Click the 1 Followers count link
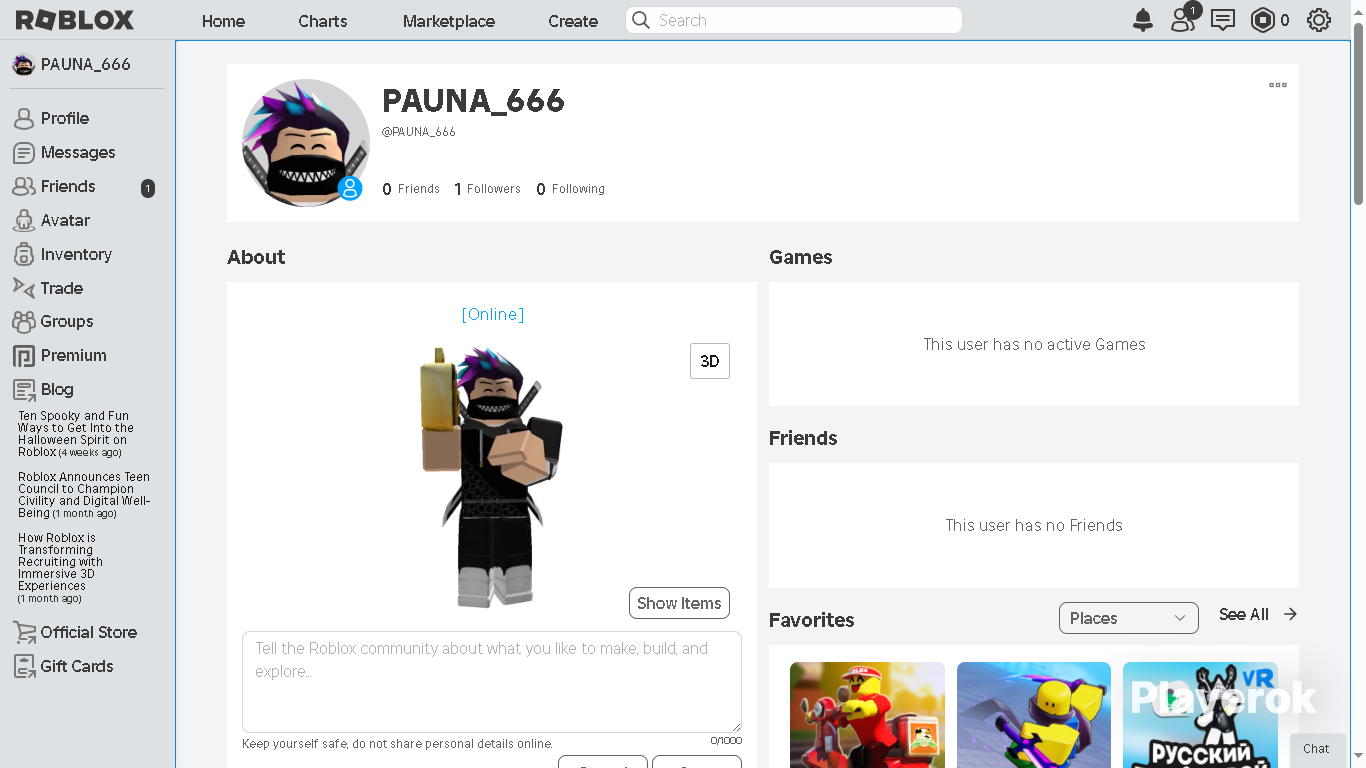 488,189
